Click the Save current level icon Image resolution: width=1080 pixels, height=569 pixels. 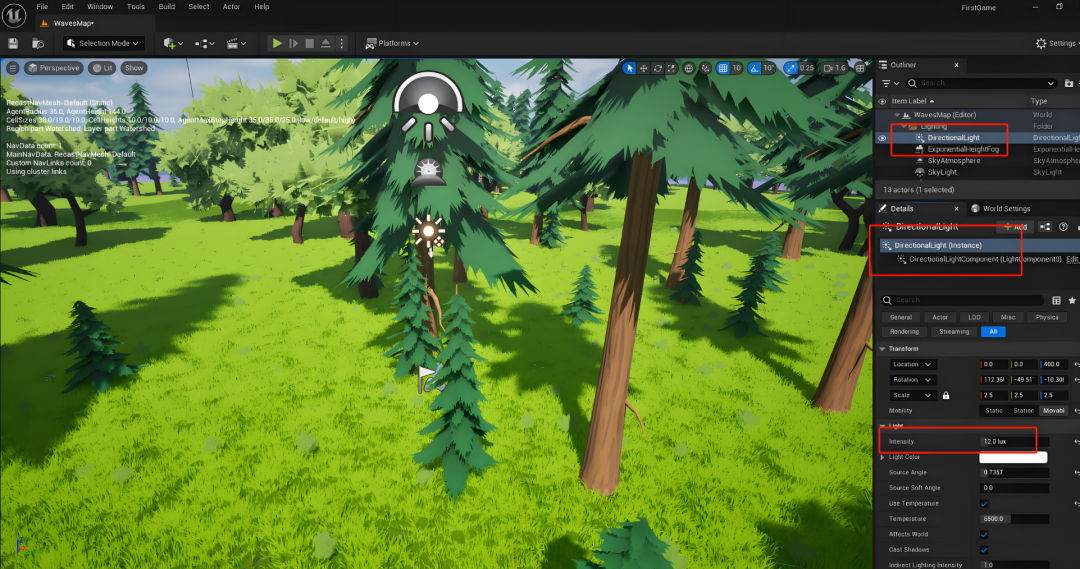click(14, 43)
